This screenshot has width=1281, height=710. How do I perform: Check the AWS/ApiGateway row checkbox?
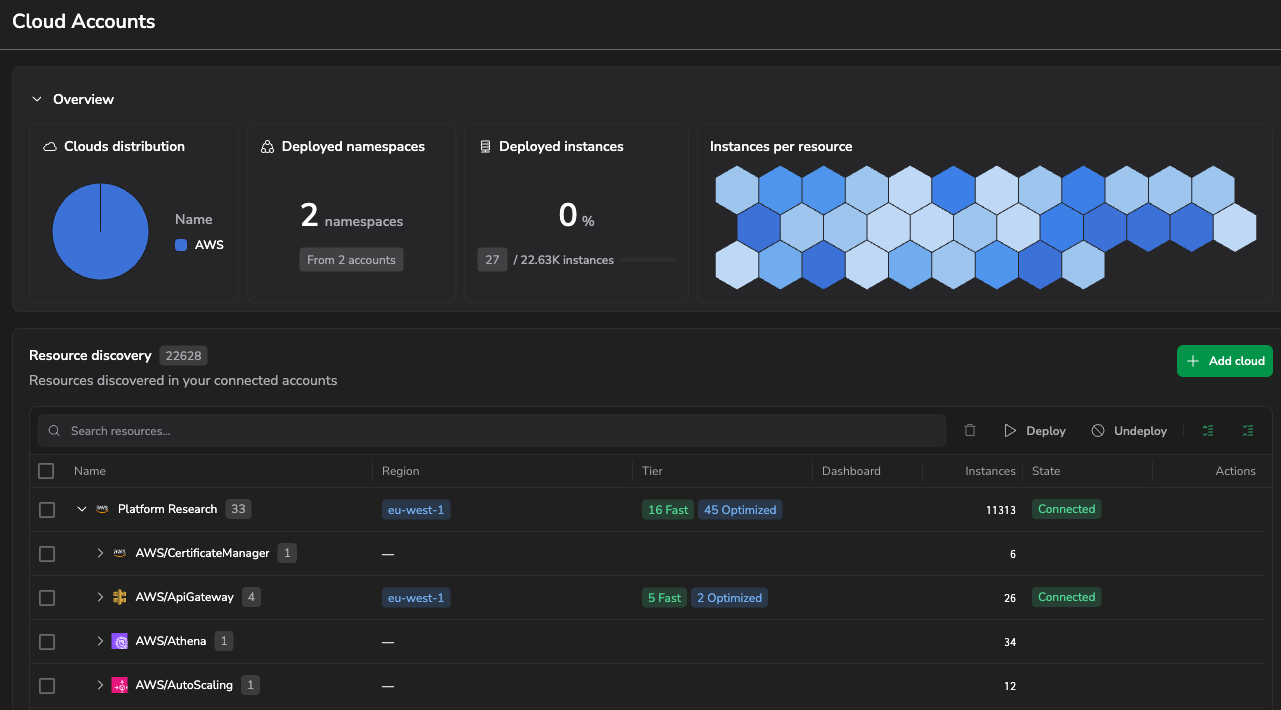pos(46,597)
